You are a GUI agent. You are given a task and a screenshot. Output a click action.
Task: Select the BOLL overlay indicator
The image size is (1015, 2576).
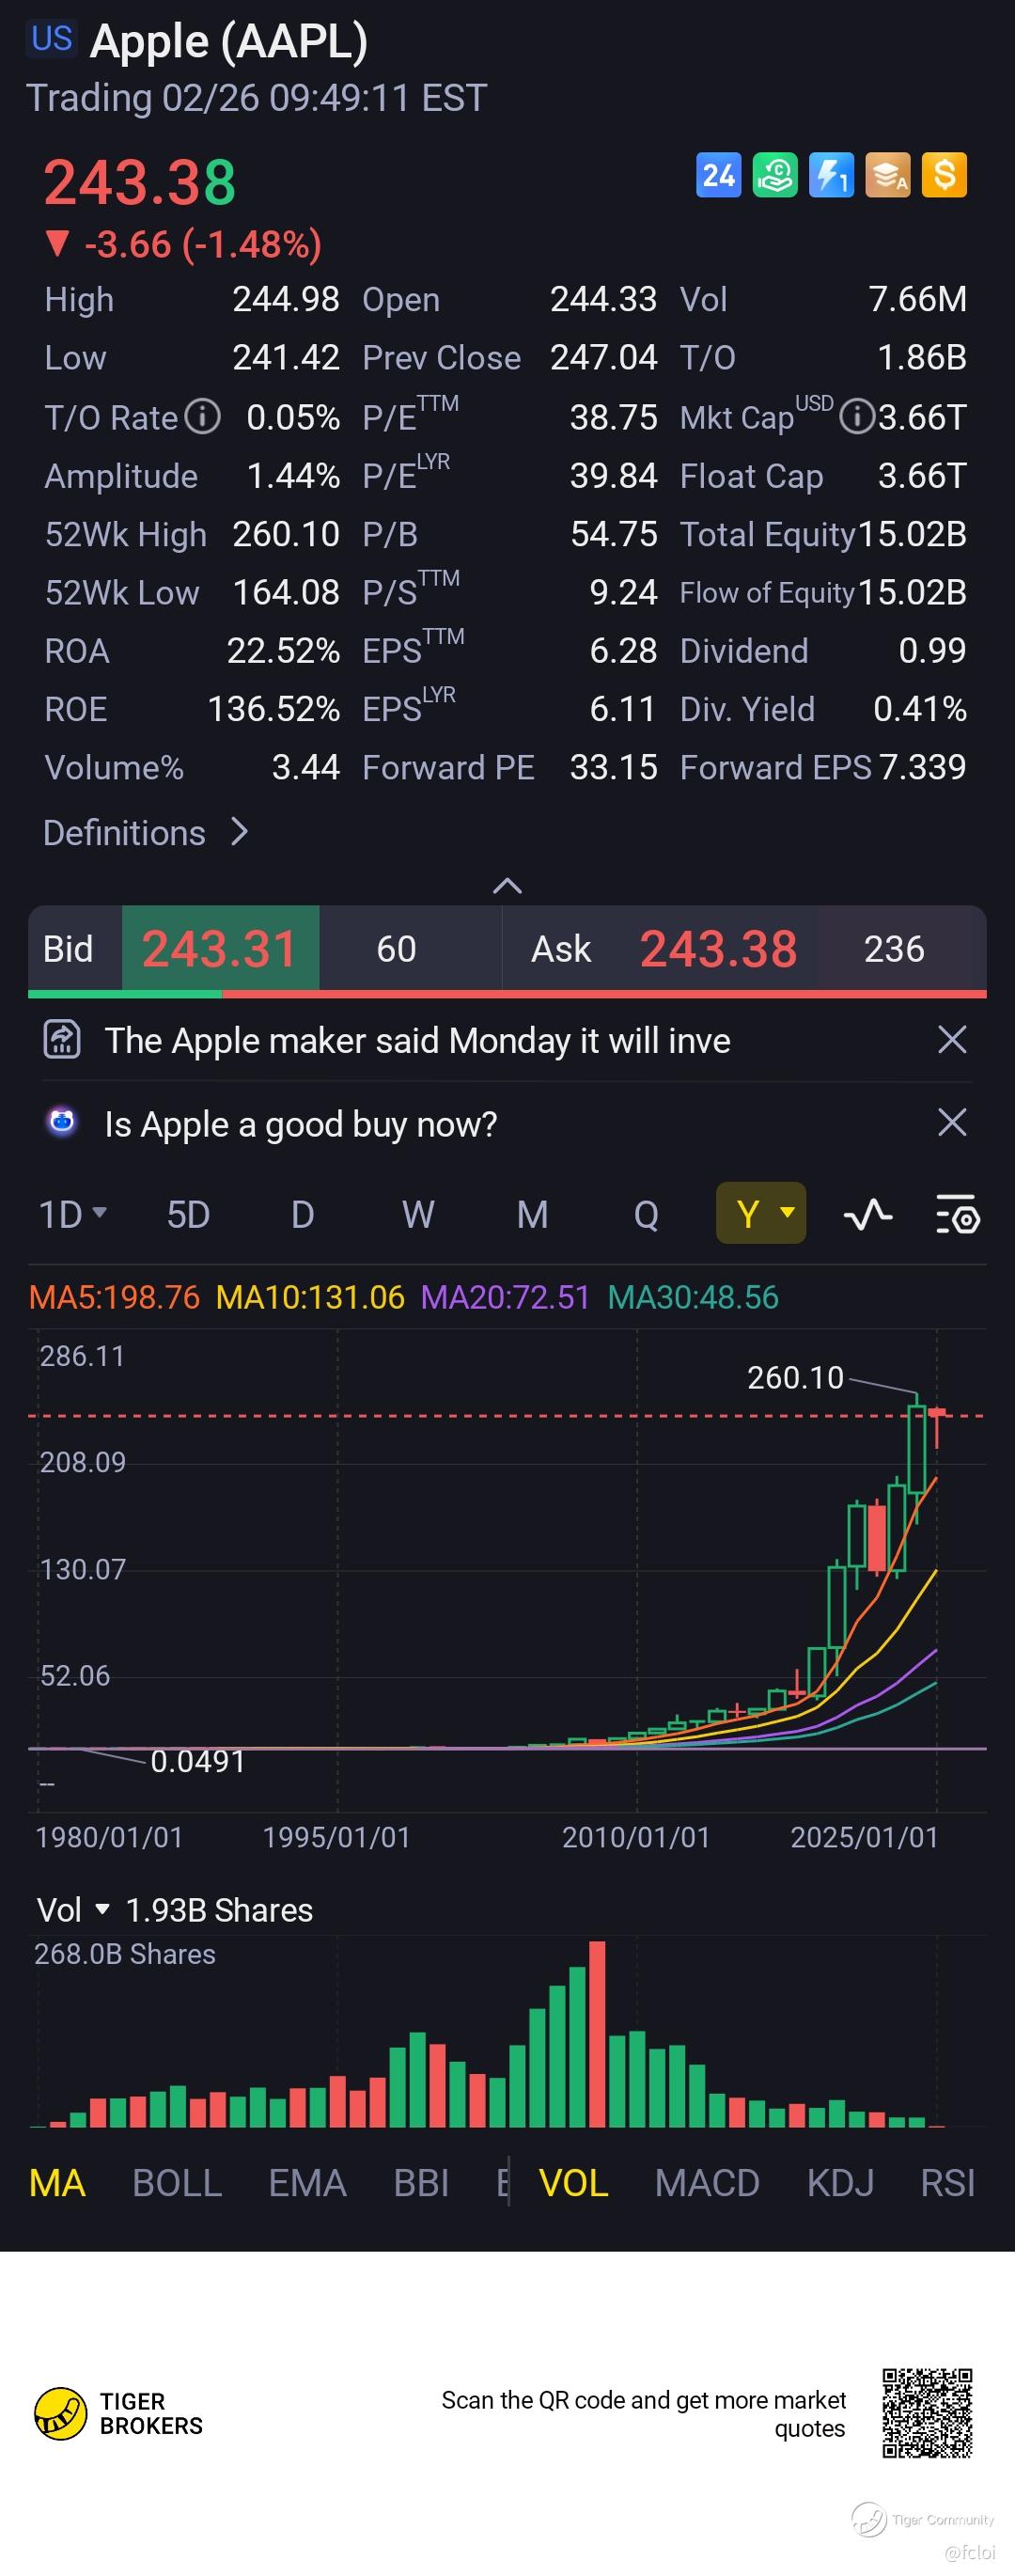[x=177, y=2183]
